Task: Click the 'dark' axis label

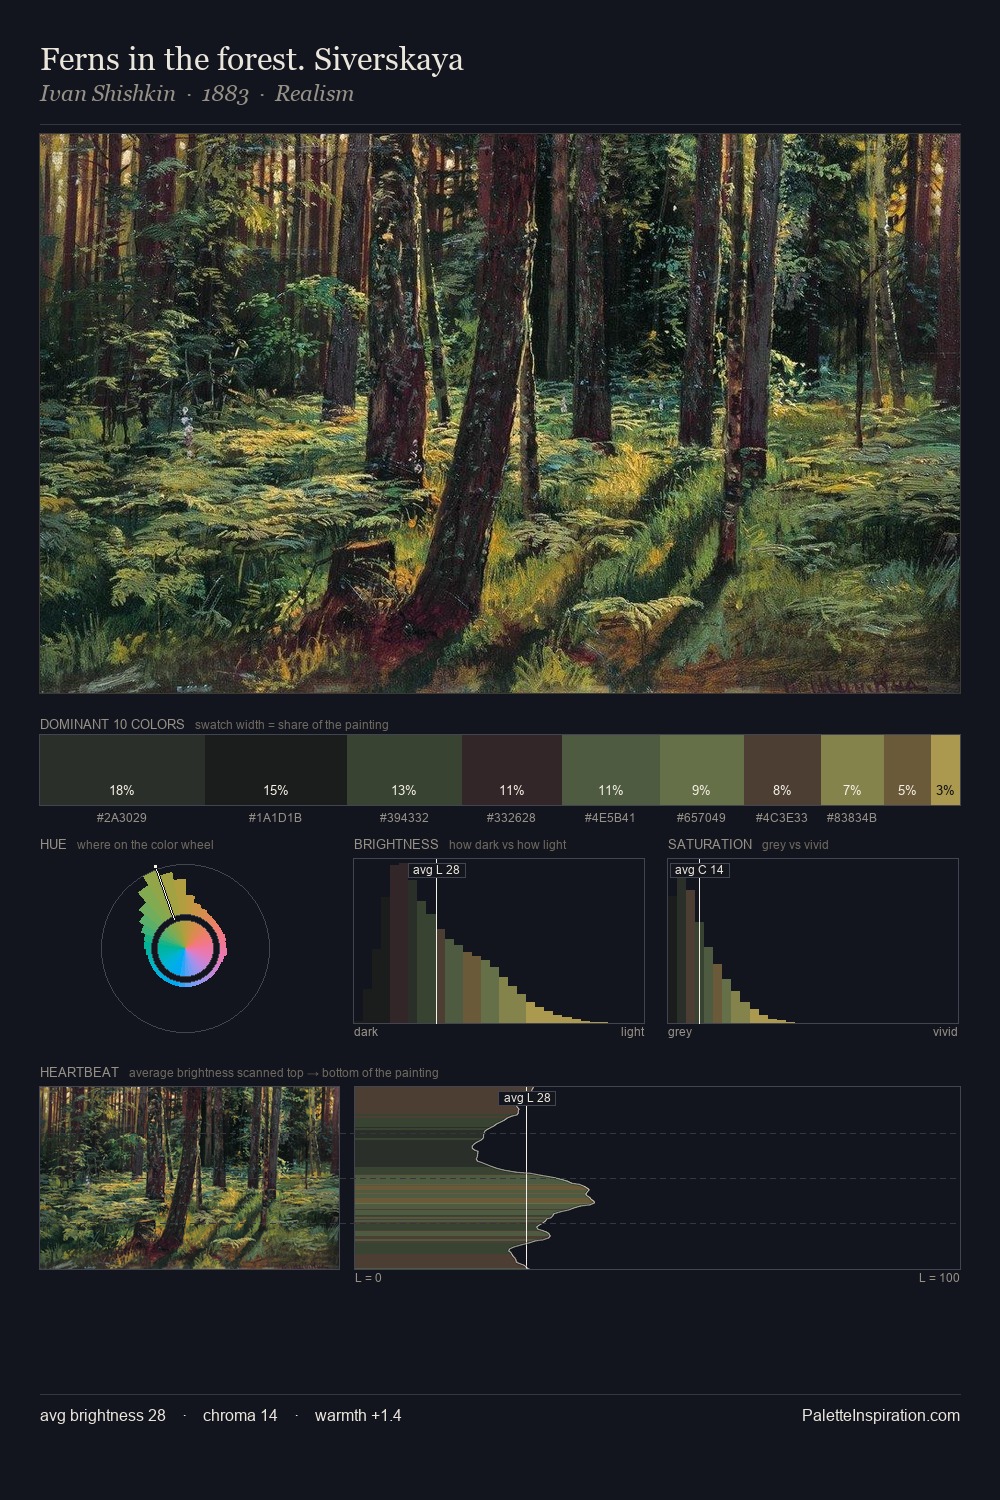Action: coord(366,1032)
